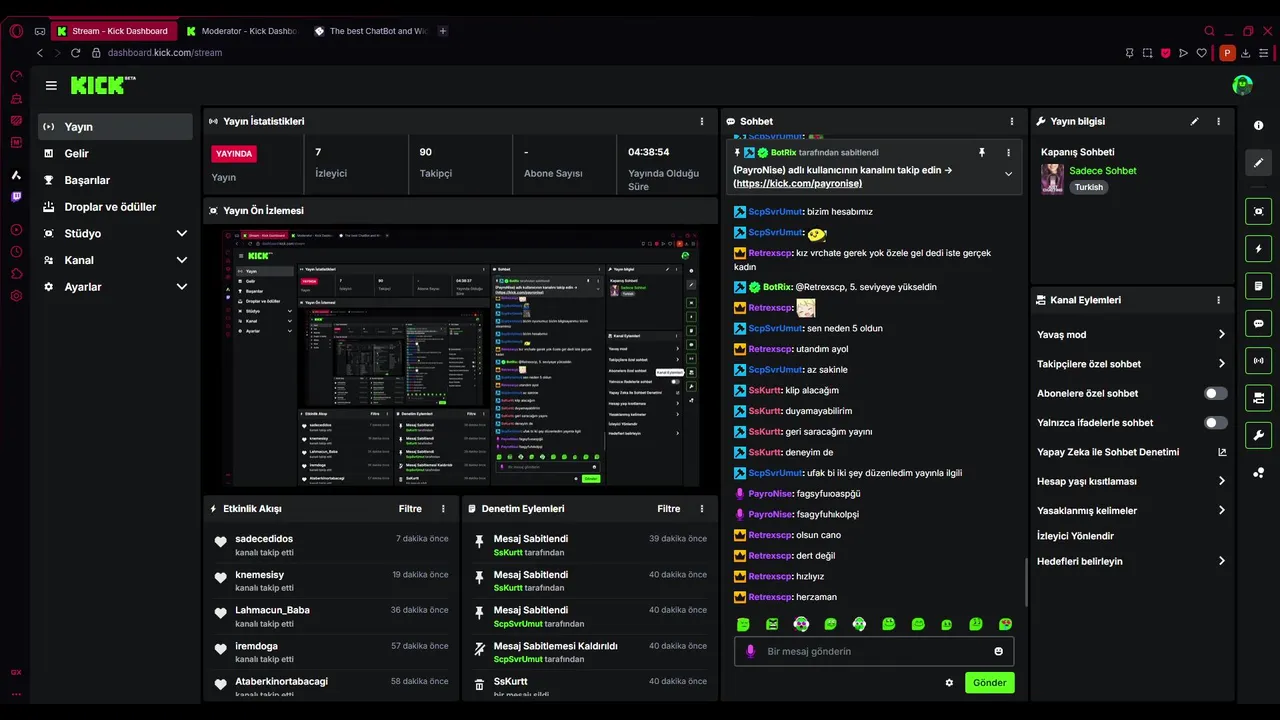This screenshot has width=1280, height=720.
Task: Switch to The best ChatBot tab
Action: point(371,31)
